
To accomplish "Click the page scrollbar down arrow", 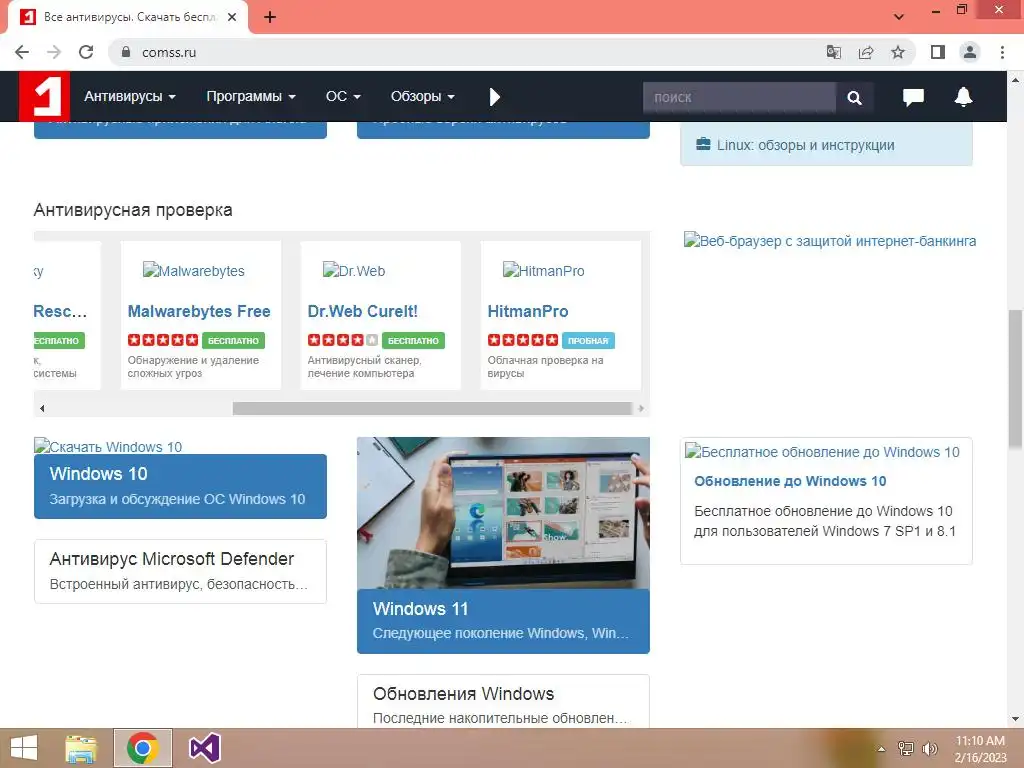I will tap(1015, 719).
